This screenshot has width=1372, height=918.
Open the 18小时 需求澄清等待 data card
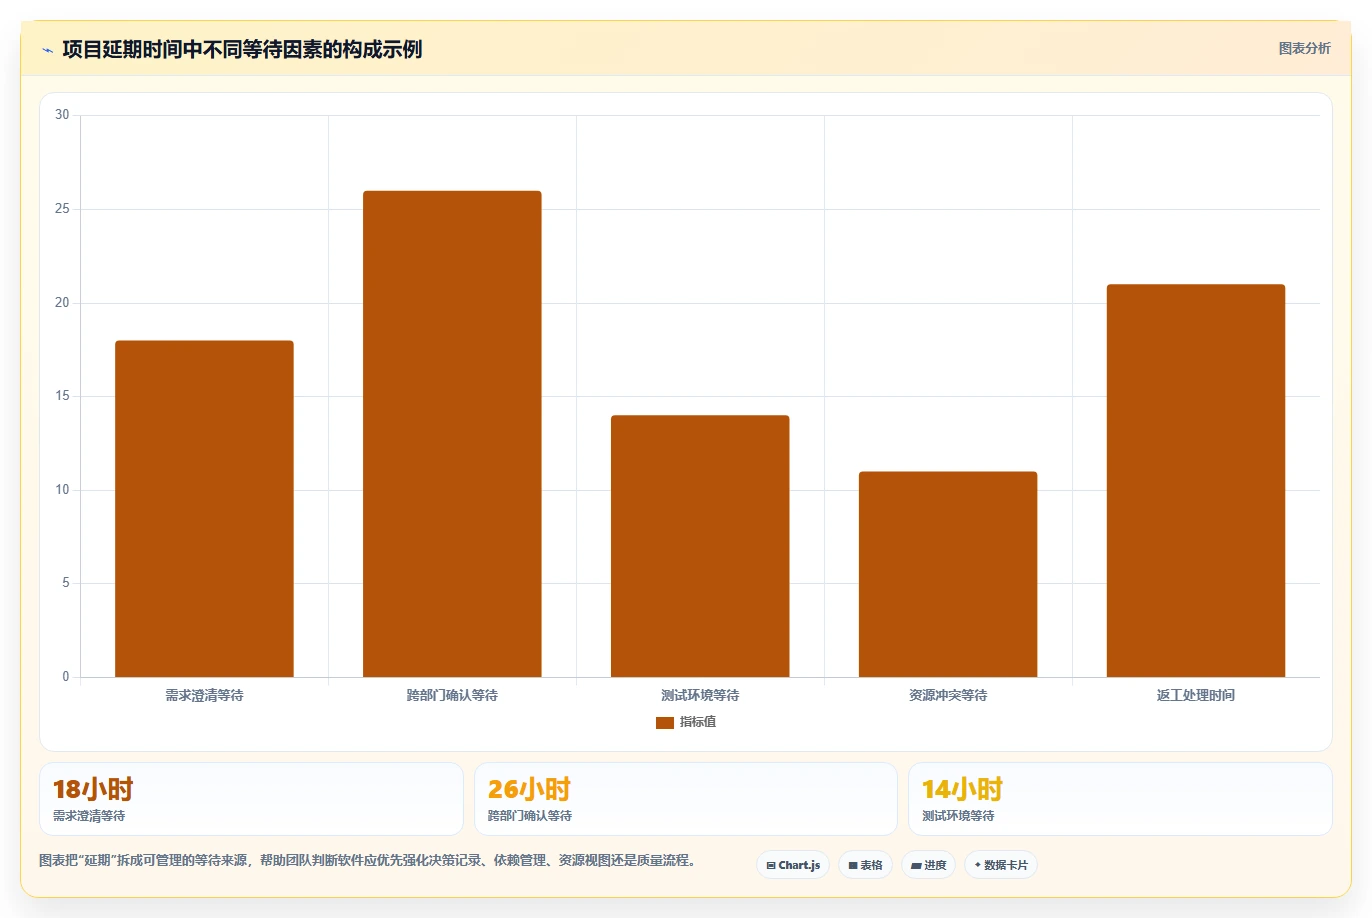point(251,799)
